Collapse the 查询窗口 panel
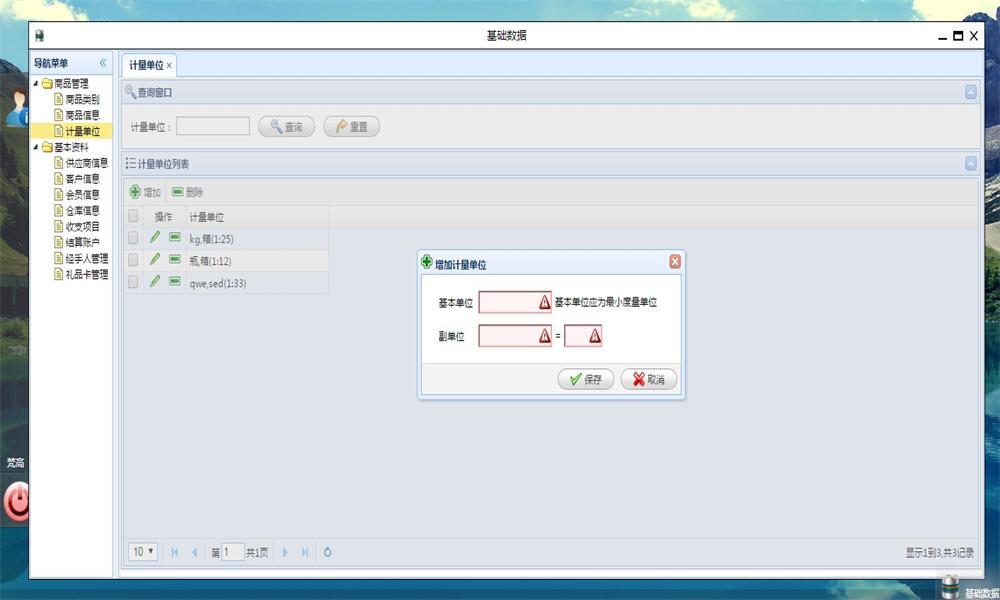The image size is (1000, 600). pos(971,92)
